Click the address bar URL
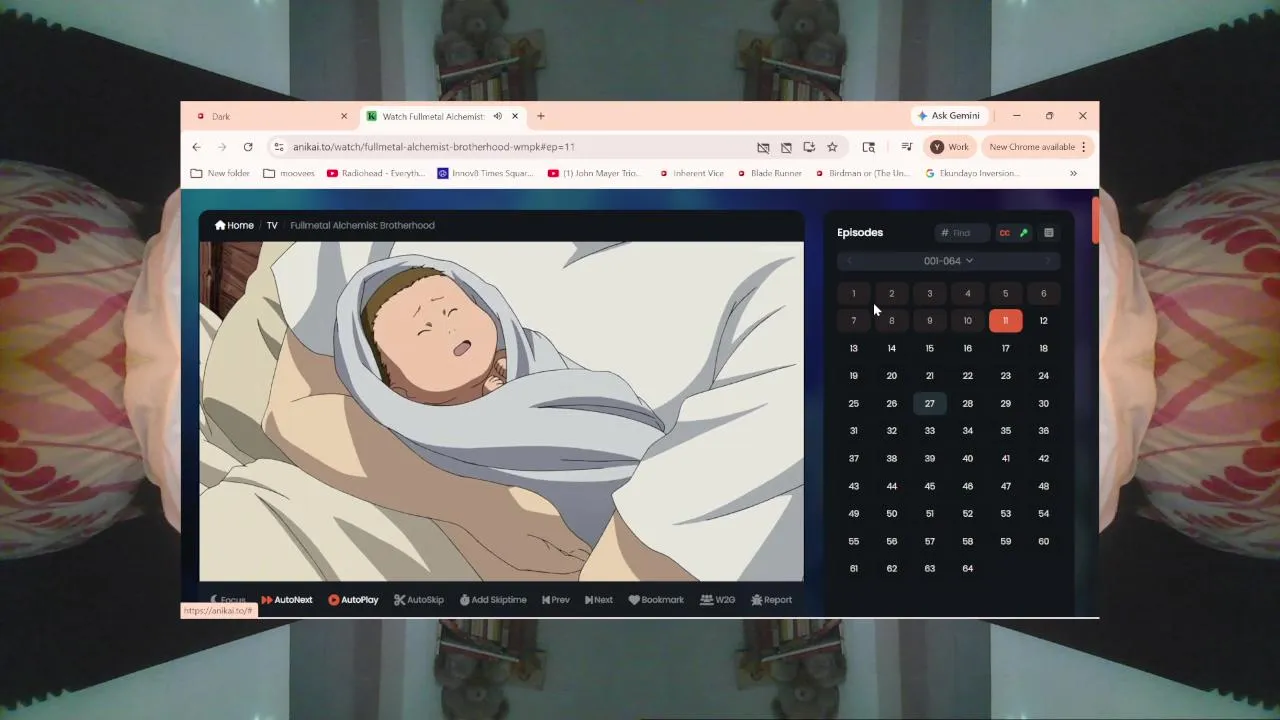 pyautogui.click(x=433, y=147)
